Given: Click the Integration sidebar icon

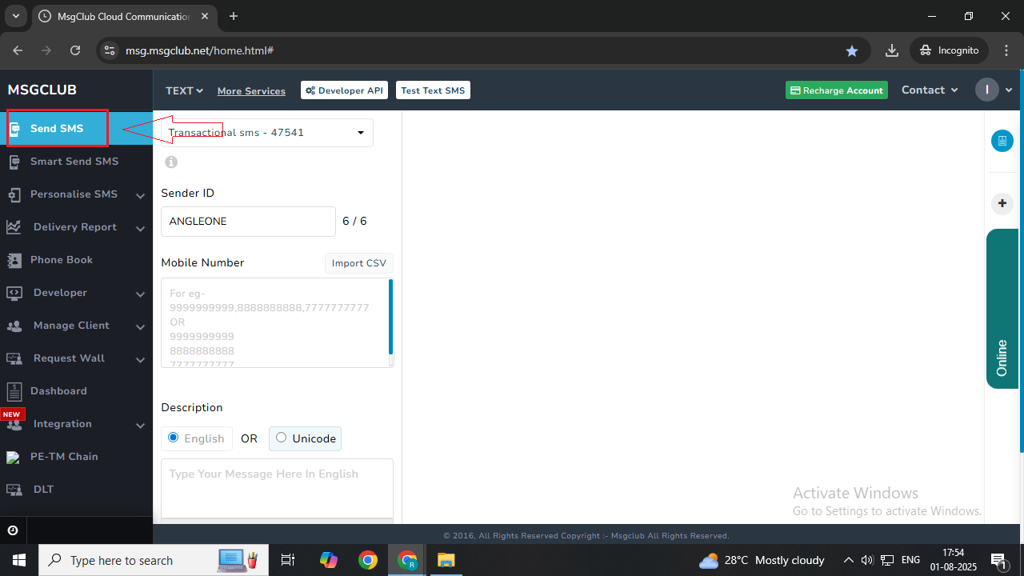Looking at the screenshot, I should pyautogui.click(x=14, y=424).
